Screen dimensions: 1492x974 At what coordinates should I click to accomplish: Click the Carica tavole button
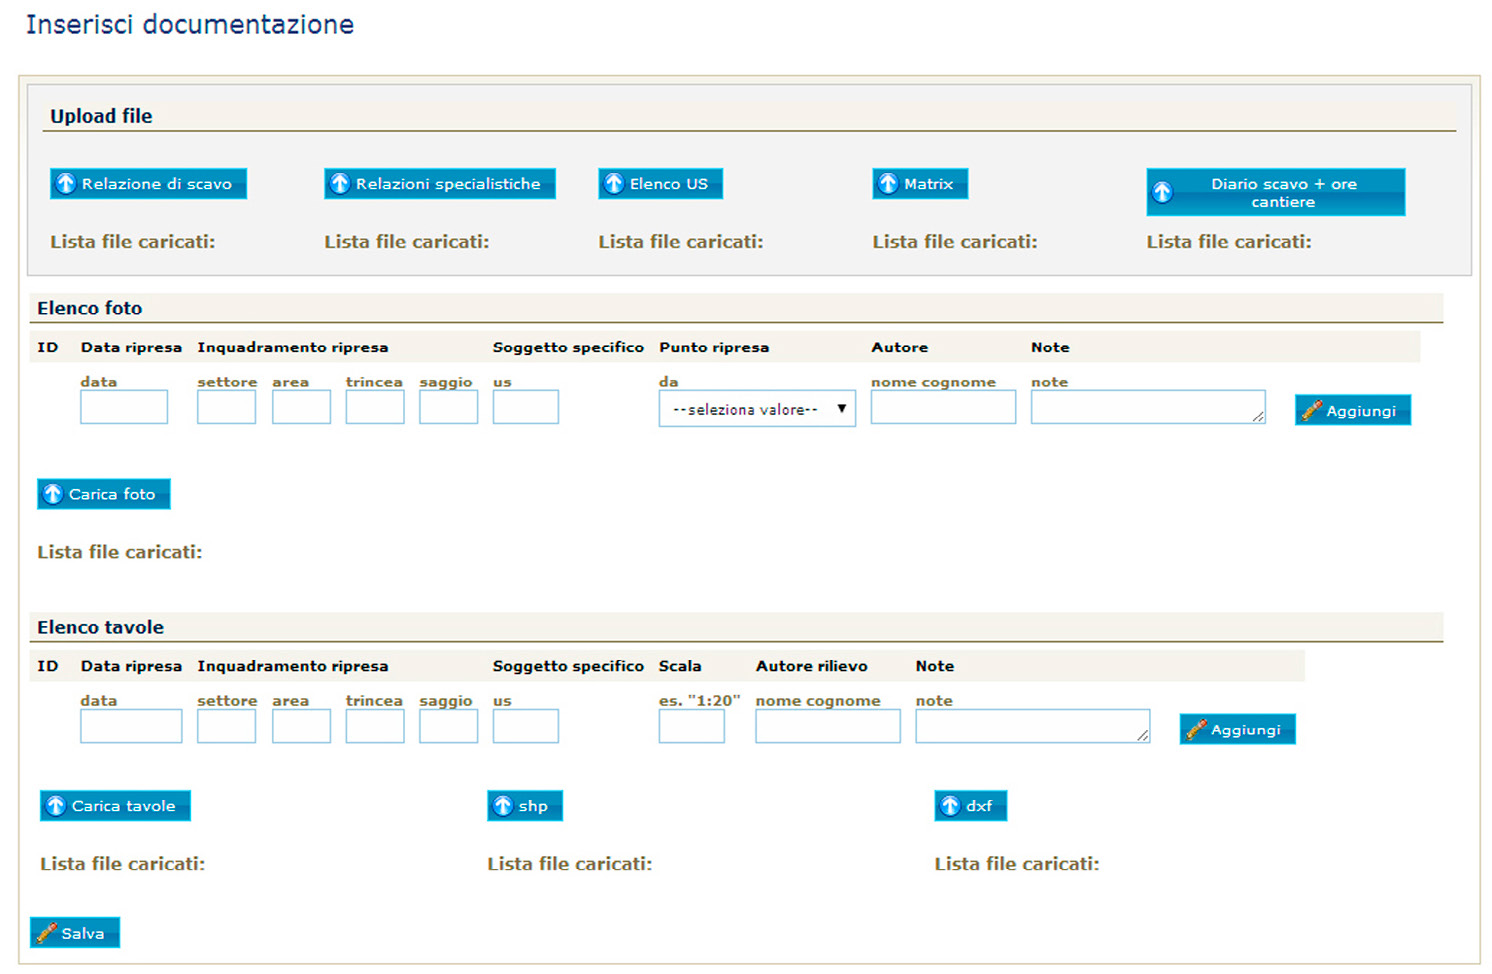coord(115,806)
